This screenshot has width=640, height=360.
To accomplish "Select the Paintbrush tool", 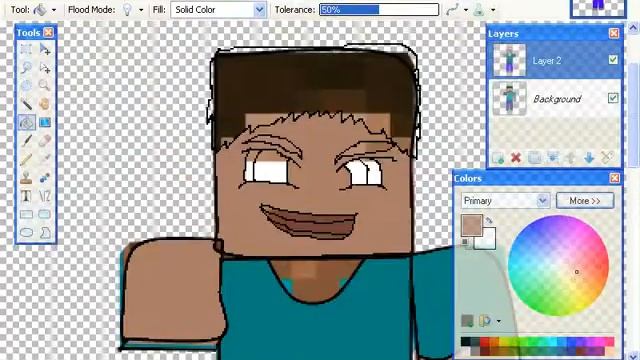I will pos(27,141).
